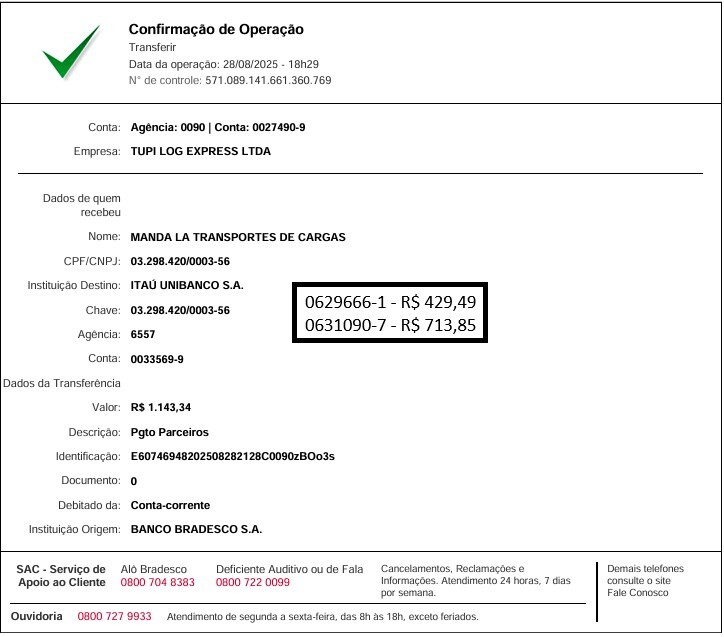Select the identification code starting with E60746948
724x637 pixels.
tap(232, 456)
